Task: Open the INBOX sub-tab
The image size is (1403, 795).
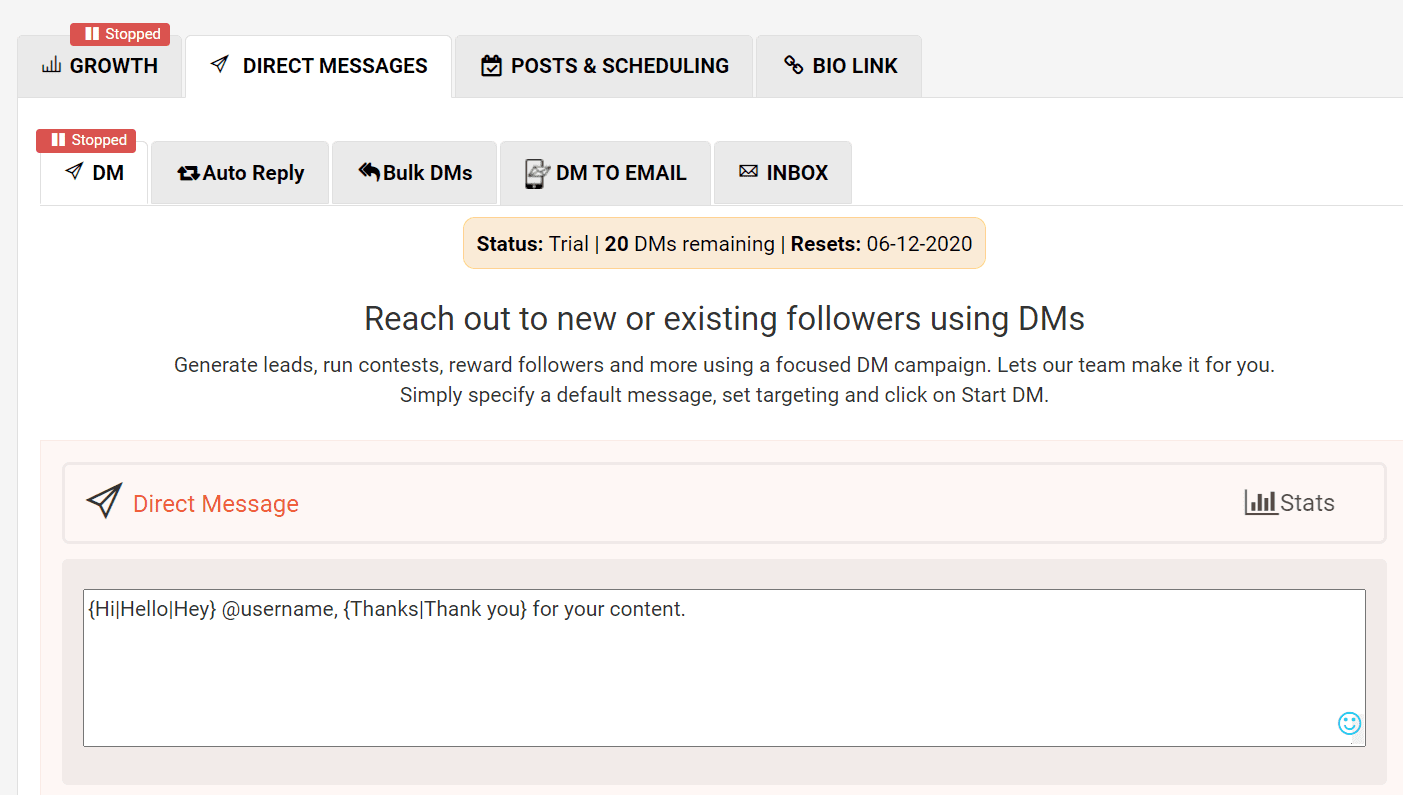Action: (x=783, y=171)
